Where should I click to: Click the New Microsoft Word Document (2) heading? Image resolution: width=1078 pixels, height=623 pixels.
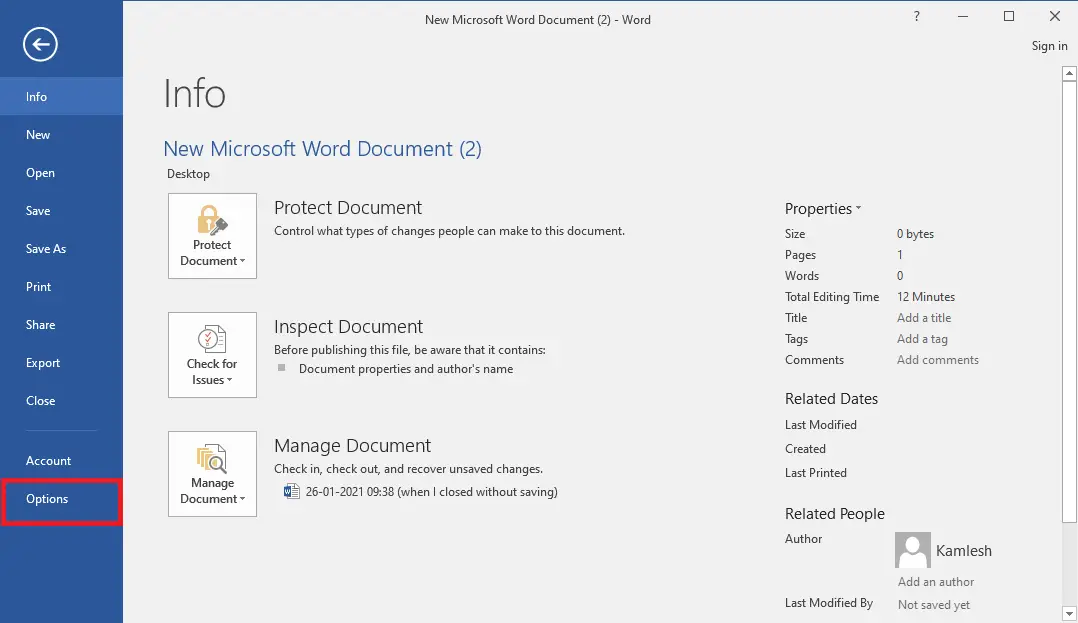click(x=322, y=149)
